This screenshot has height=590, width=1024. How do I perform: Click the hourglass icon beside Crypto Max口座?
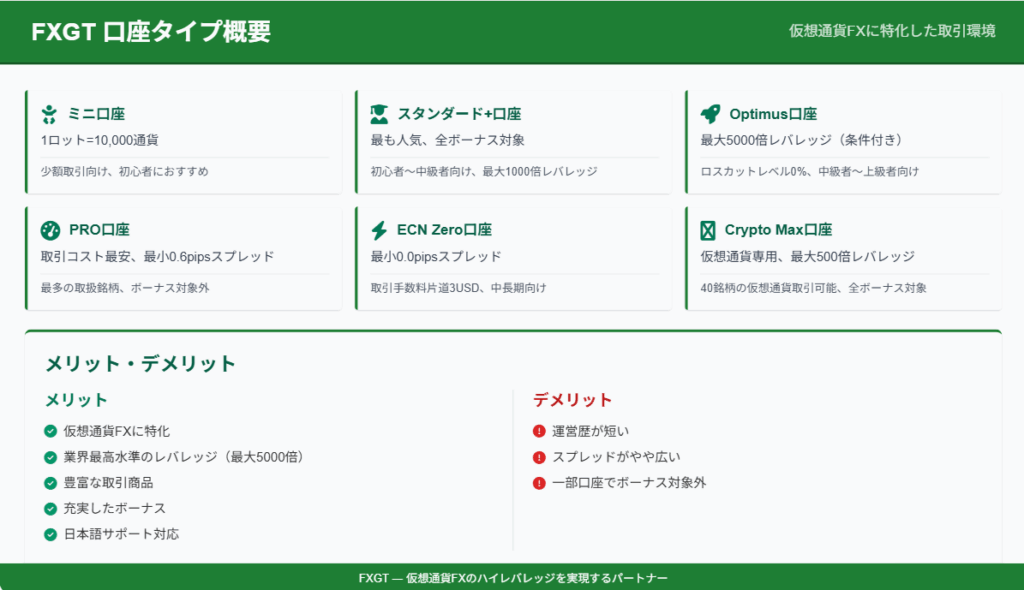pyautogui.click(x=708, y=230)
